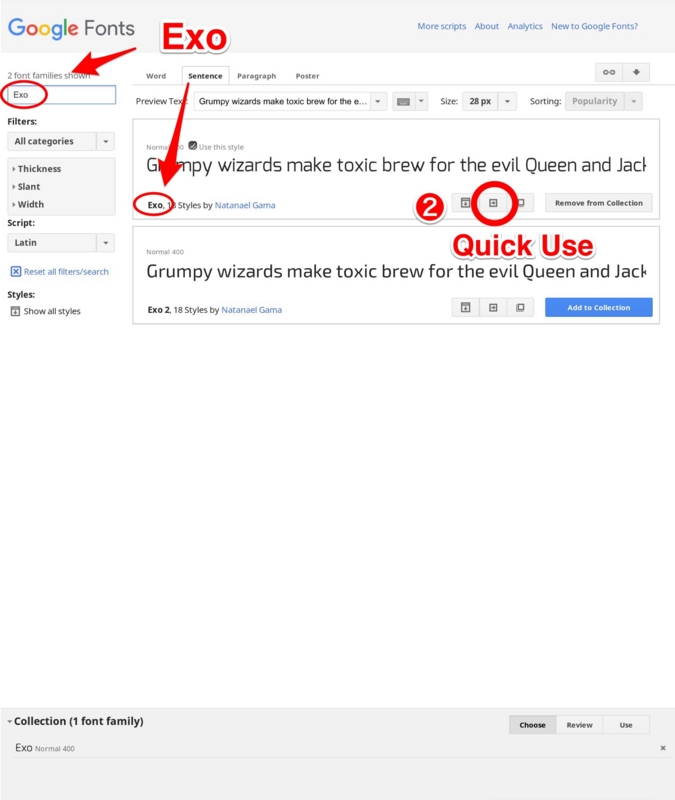Click the Preview Text input box
675x800 pixels.
pyautogui.click(x=283, y=102)
